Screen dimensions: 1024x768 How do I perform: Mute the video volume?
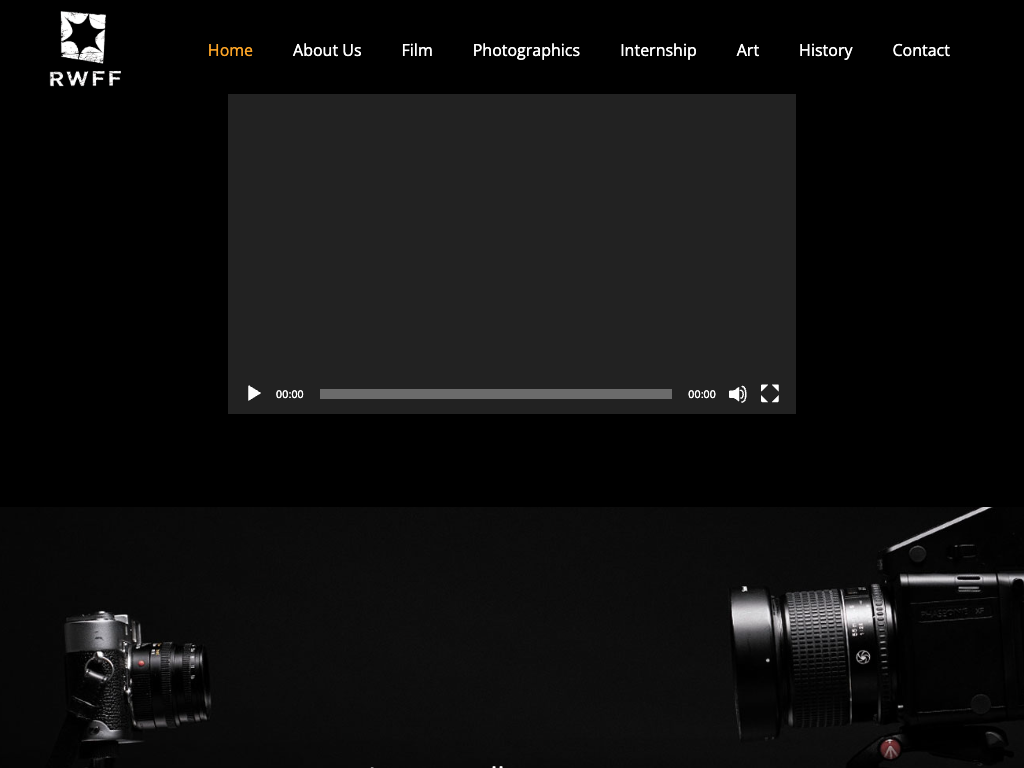(737, 394)
